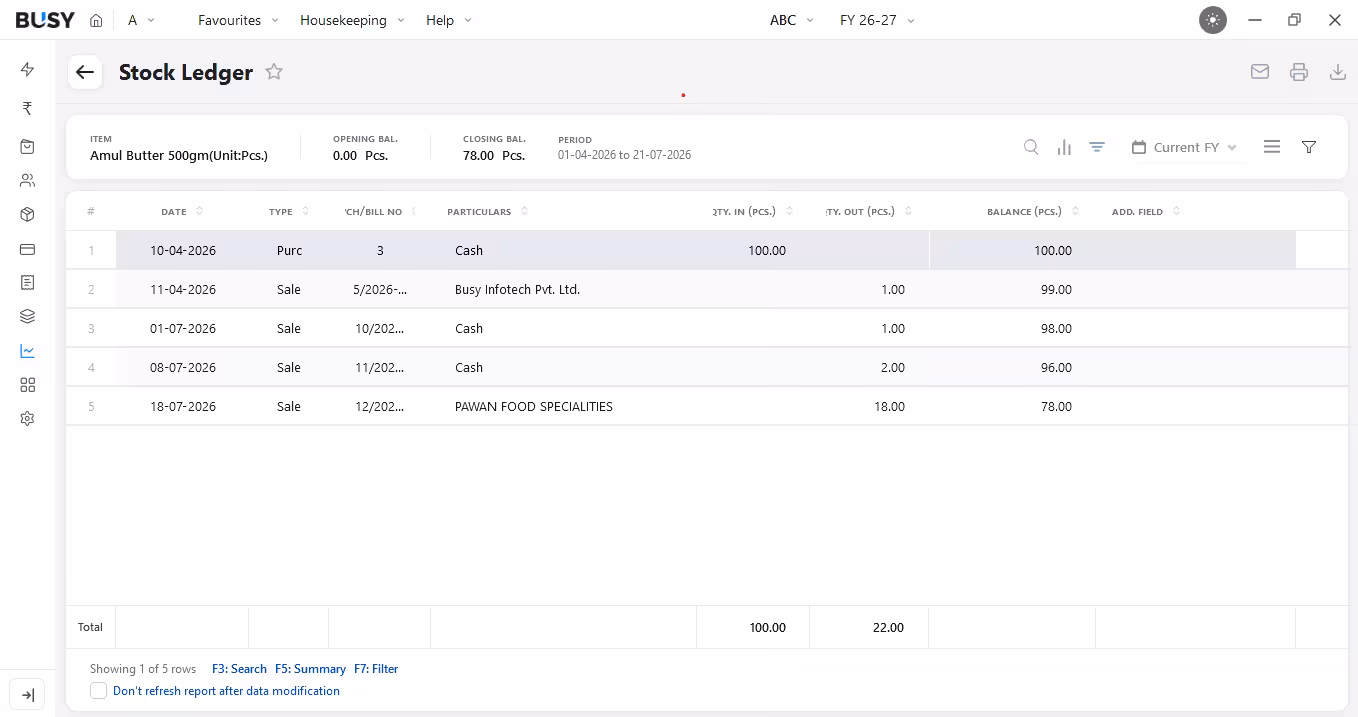1358x717 pixels.
Task: Click the F3: Search link
Action: [x=239, y=669]
